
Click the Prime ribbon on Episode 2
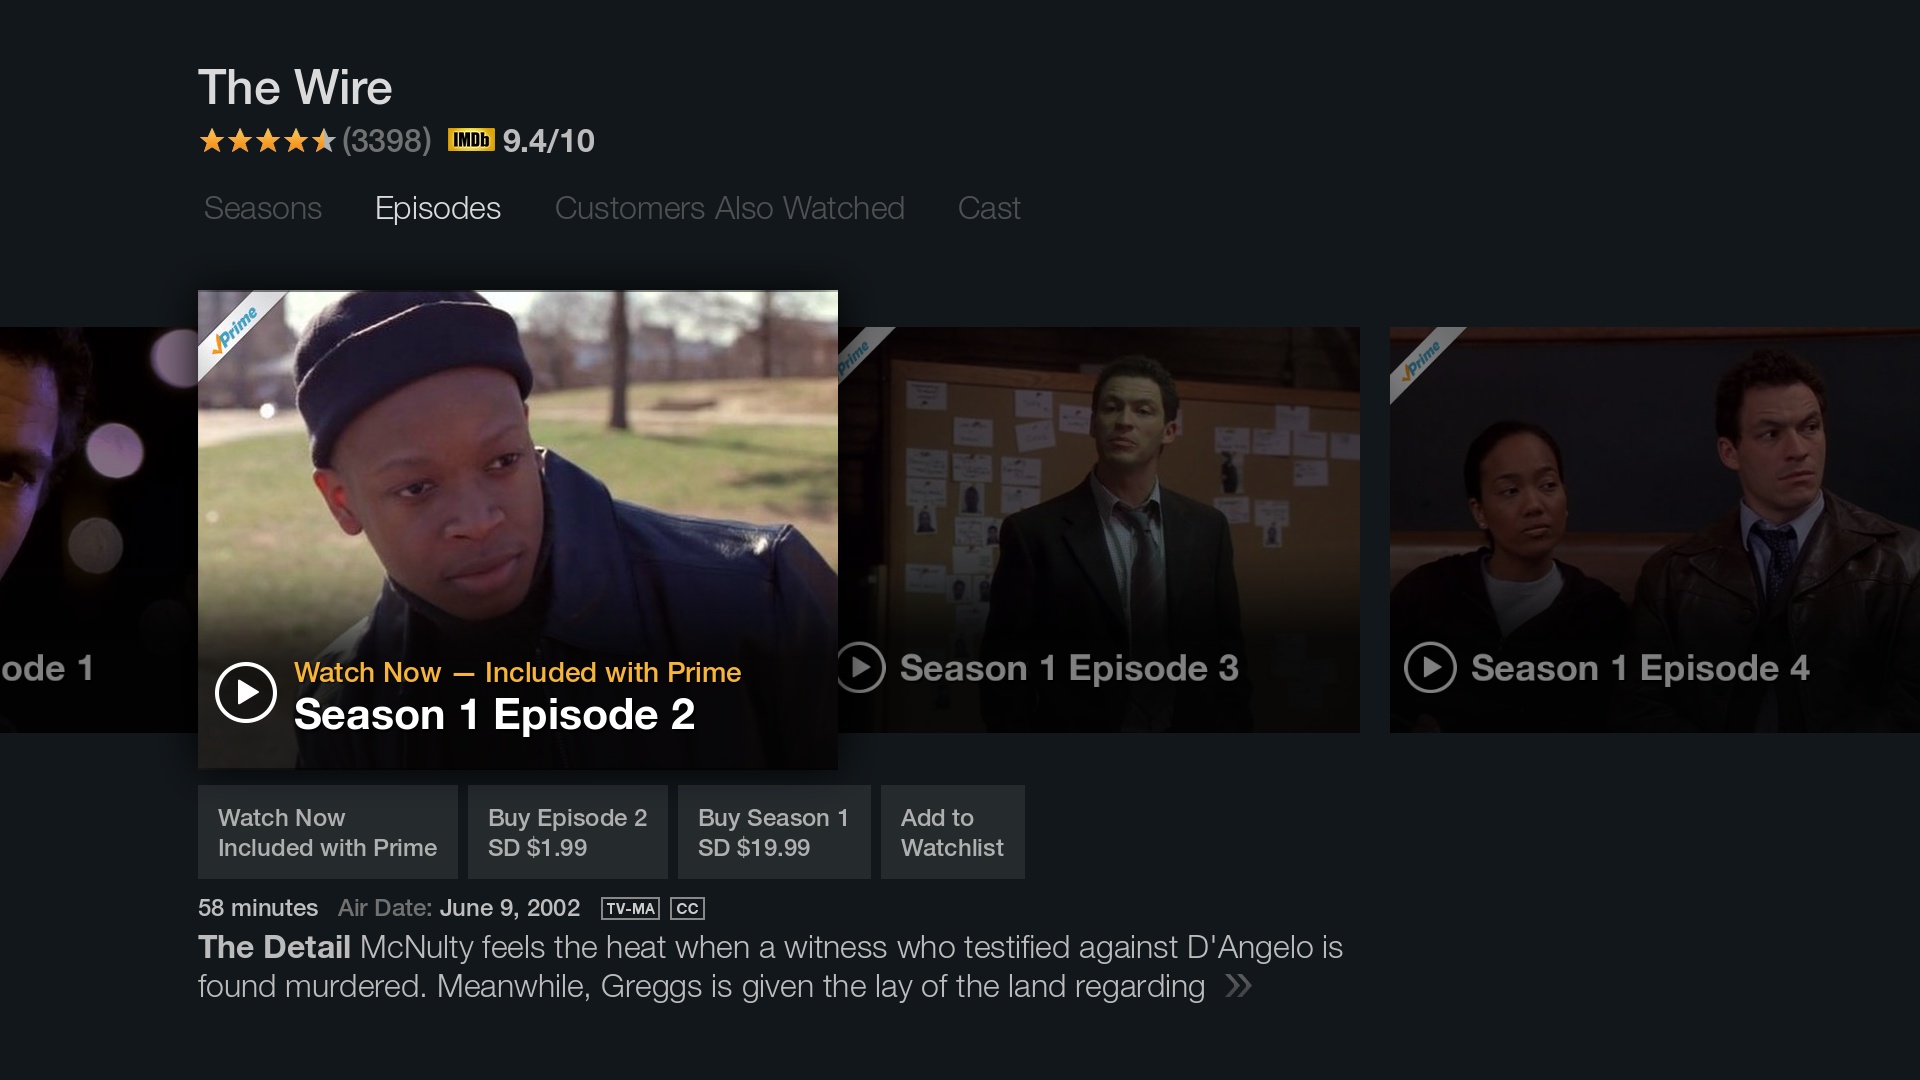(x=235, y=330)
